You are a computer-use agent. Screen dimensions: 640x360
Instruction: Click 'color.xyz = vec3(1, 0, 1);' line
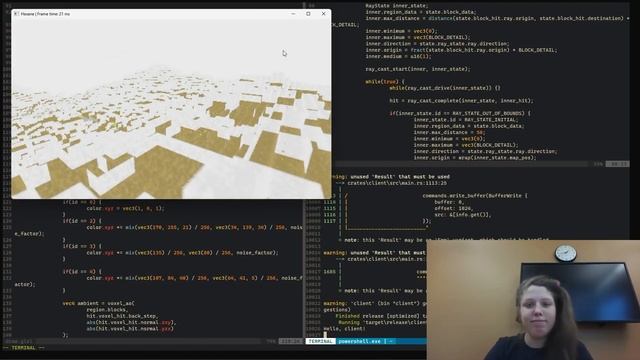125,208
